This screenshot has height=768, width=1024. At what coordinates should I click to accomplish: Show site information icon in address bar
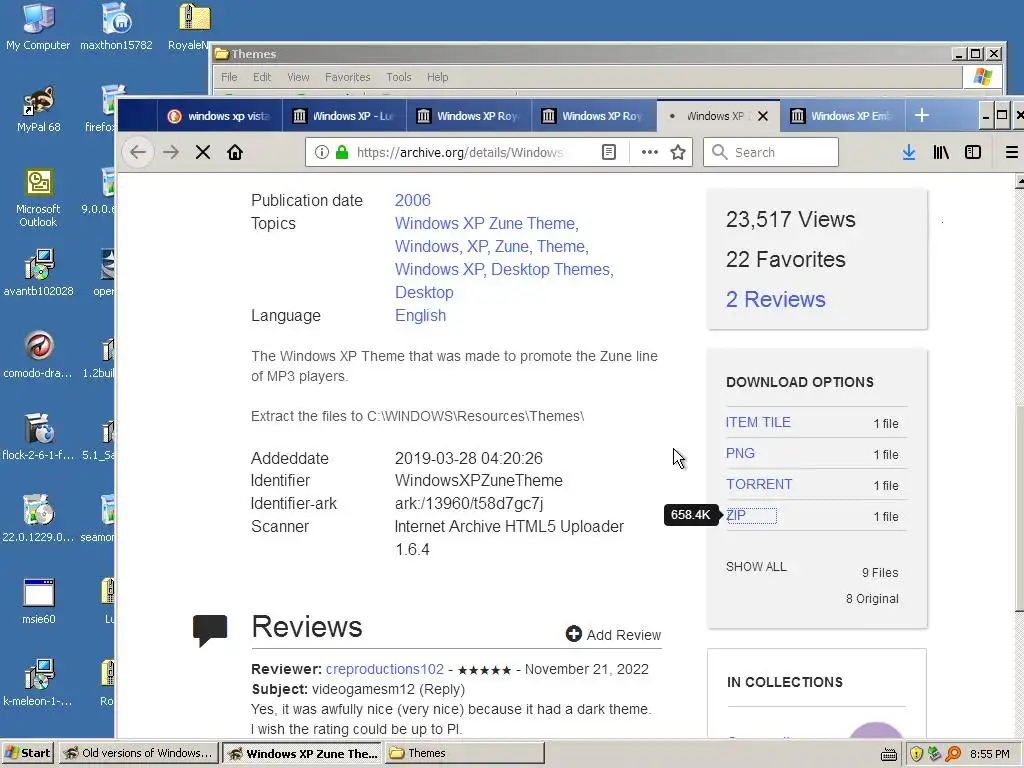click(x=321, y=152)
